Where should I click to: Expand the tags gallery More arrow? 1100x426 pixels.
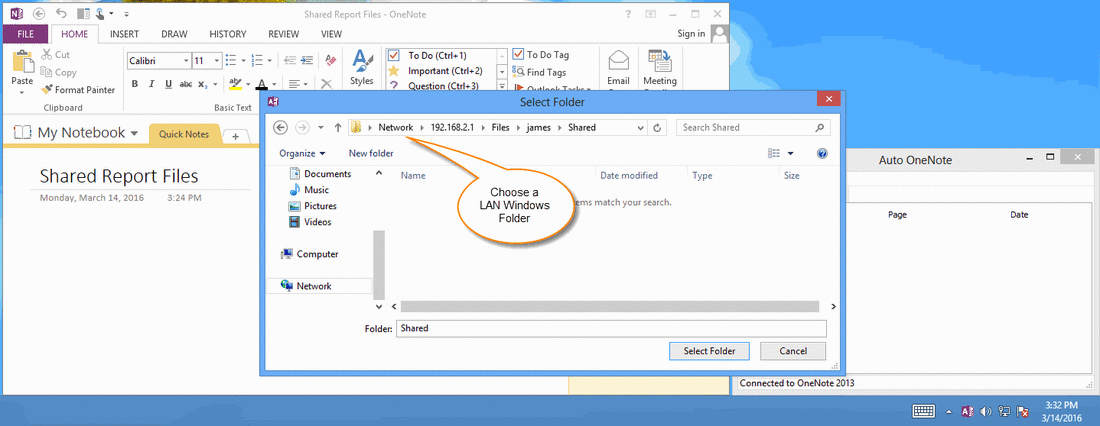[502, 86]
